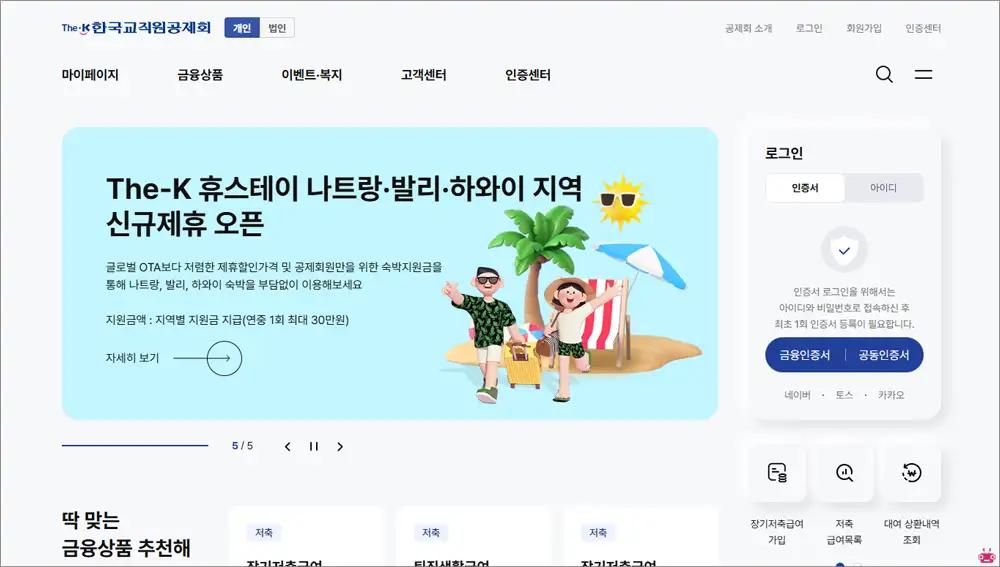The height and width of the screenshot is (567, 1000).
Task: Click the 5 / 5 slide counter
Action: tap(242, 446)
